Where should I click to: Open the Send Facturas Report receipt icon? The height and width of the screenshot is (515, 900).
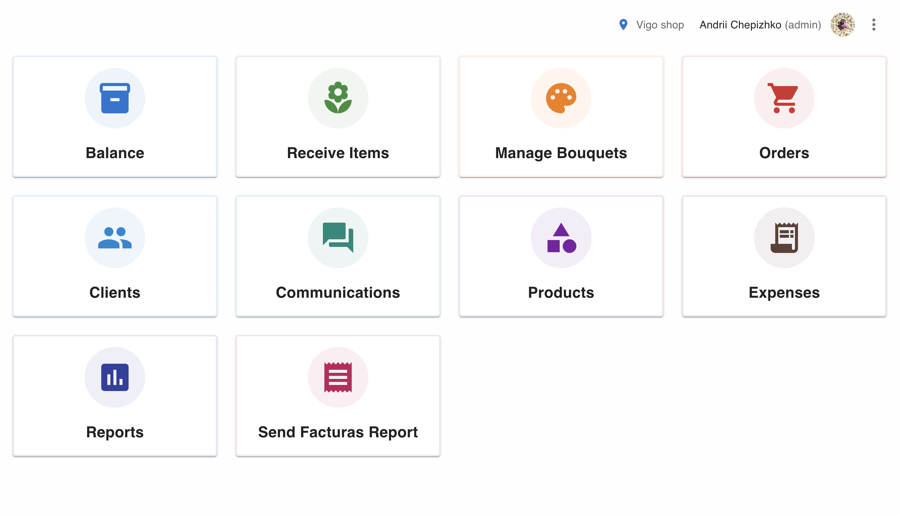pyautogui.click(x=338, y=377)
